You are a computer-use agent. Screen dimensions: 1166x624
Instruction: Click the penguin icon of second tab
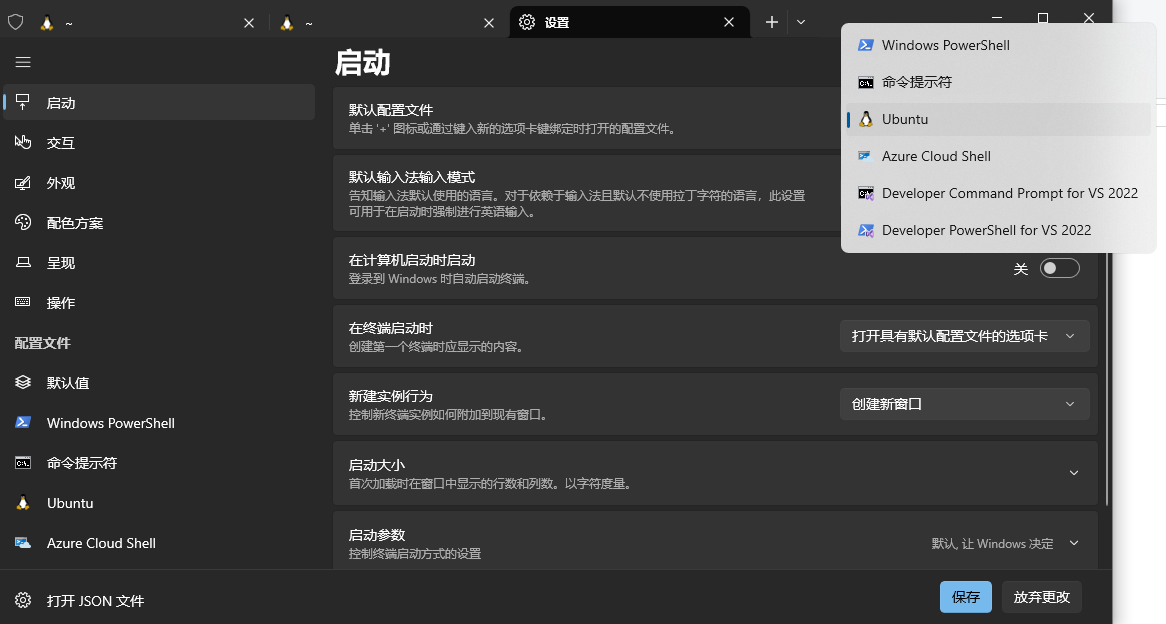[287, 23]
